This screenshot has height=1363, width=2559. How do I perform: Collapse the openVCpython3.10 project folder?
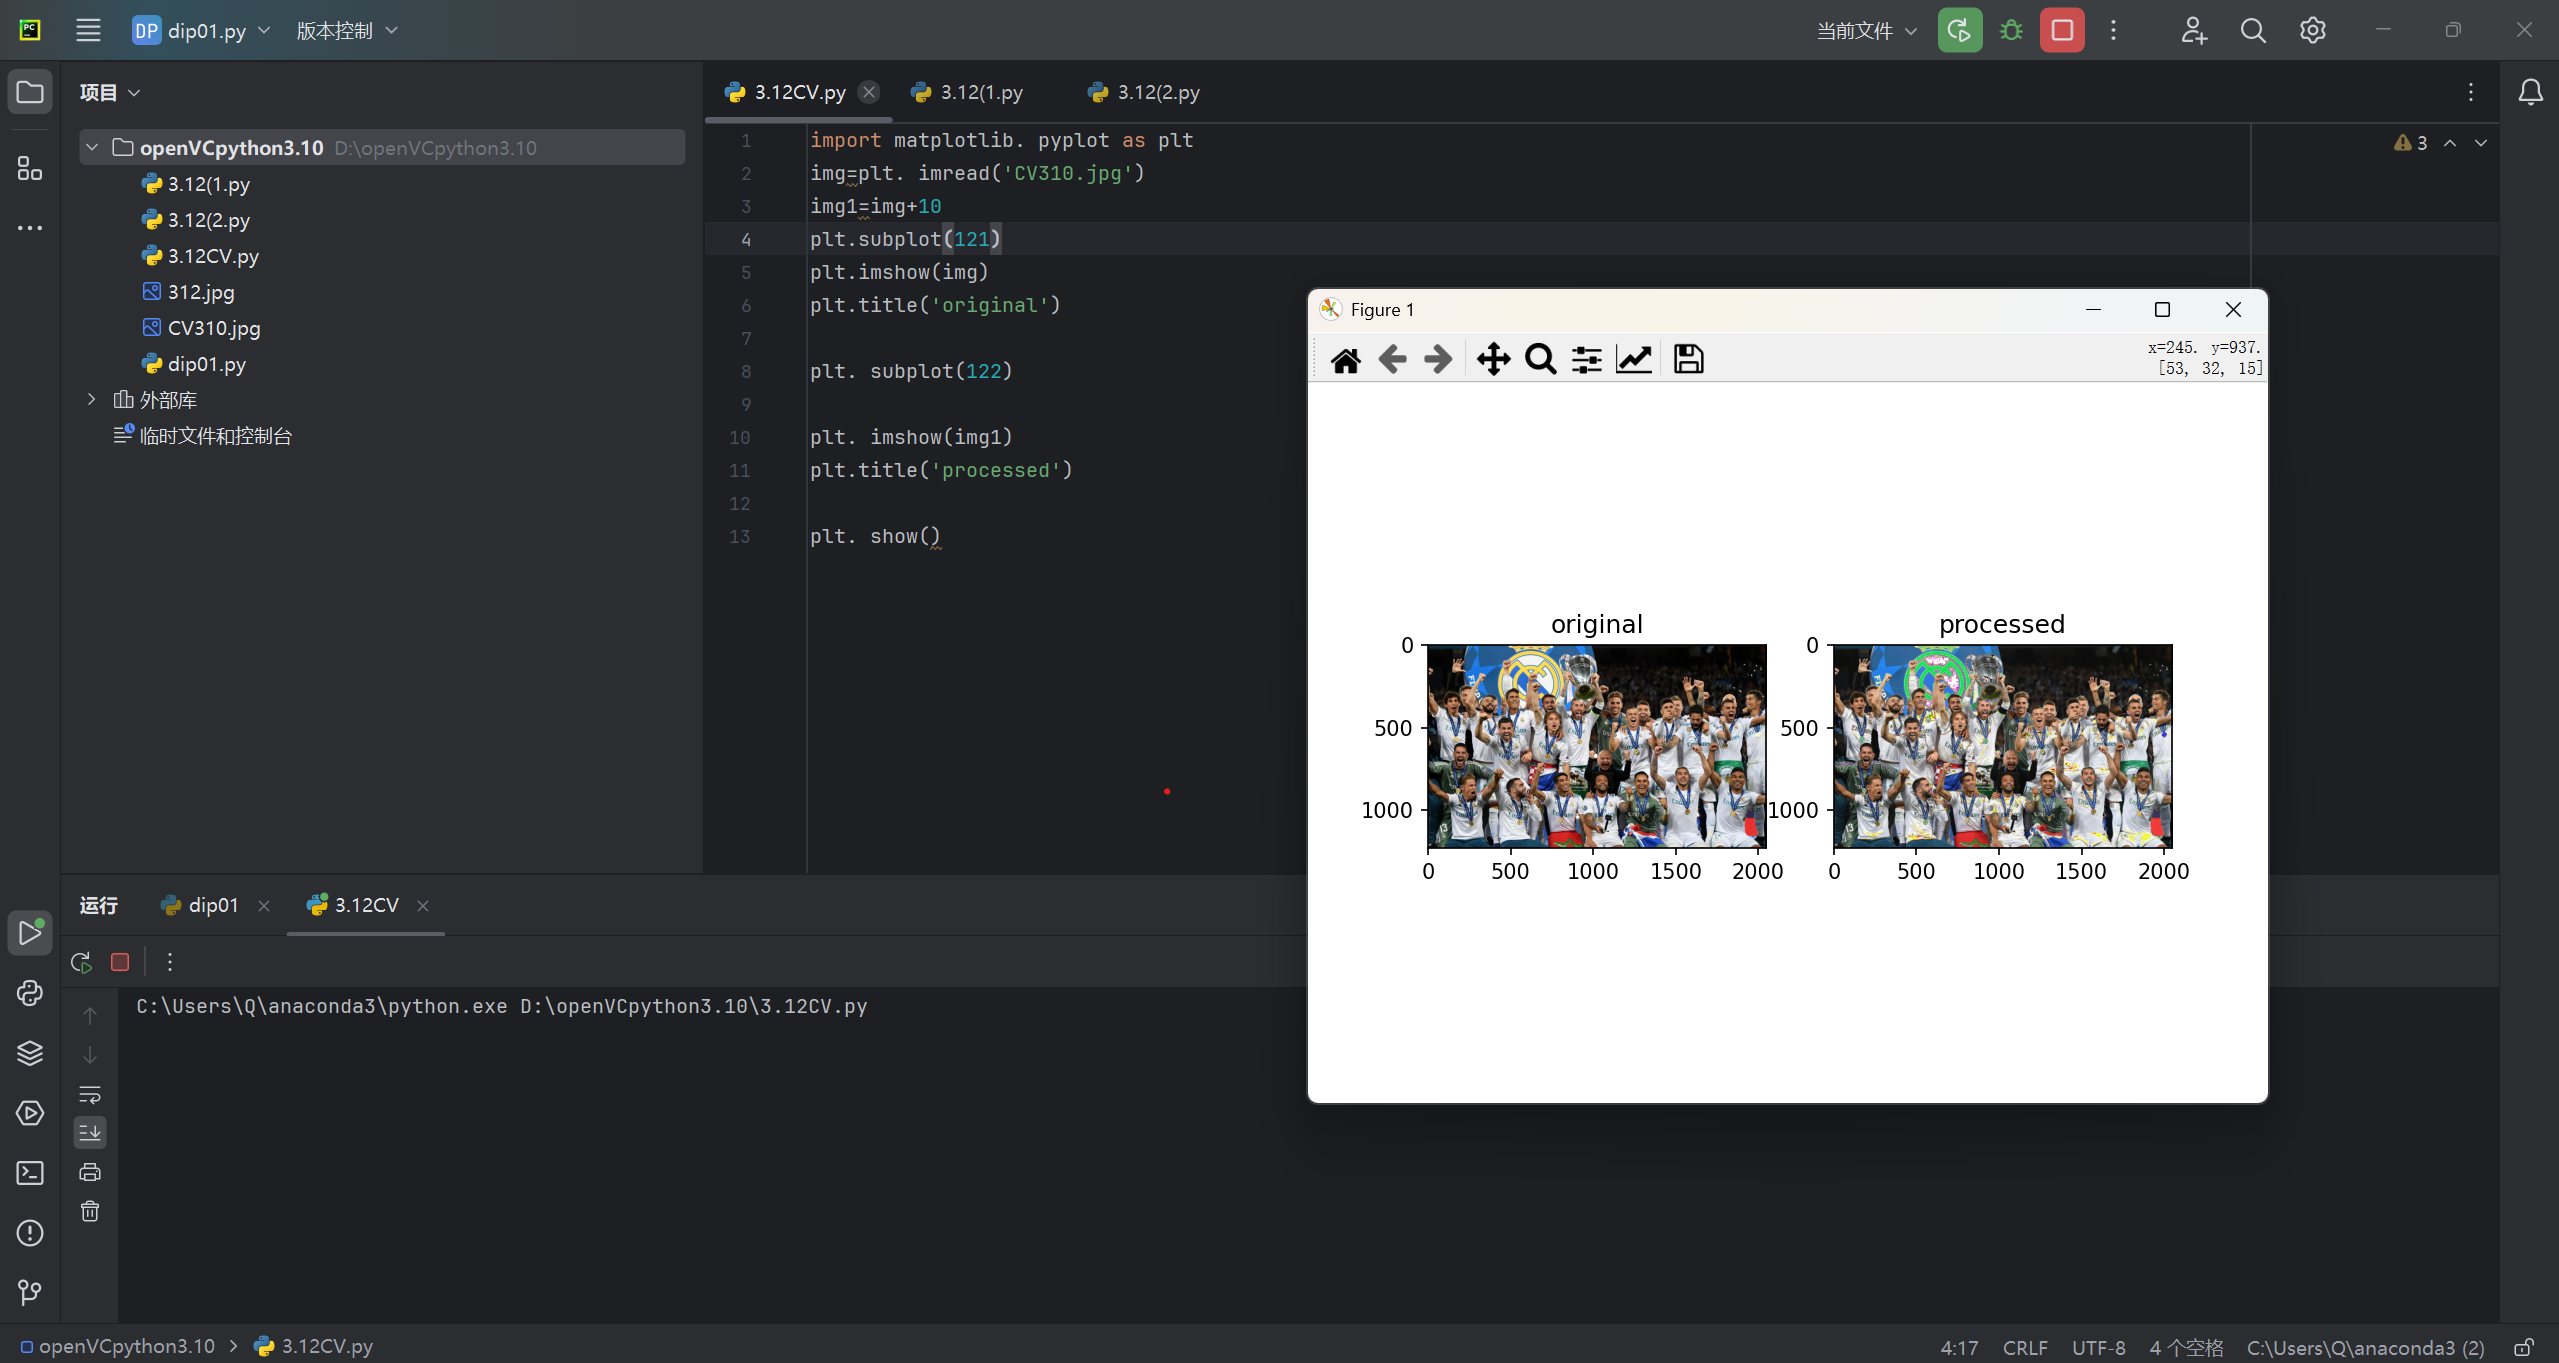pyautogui.click(x=92, y=147)
